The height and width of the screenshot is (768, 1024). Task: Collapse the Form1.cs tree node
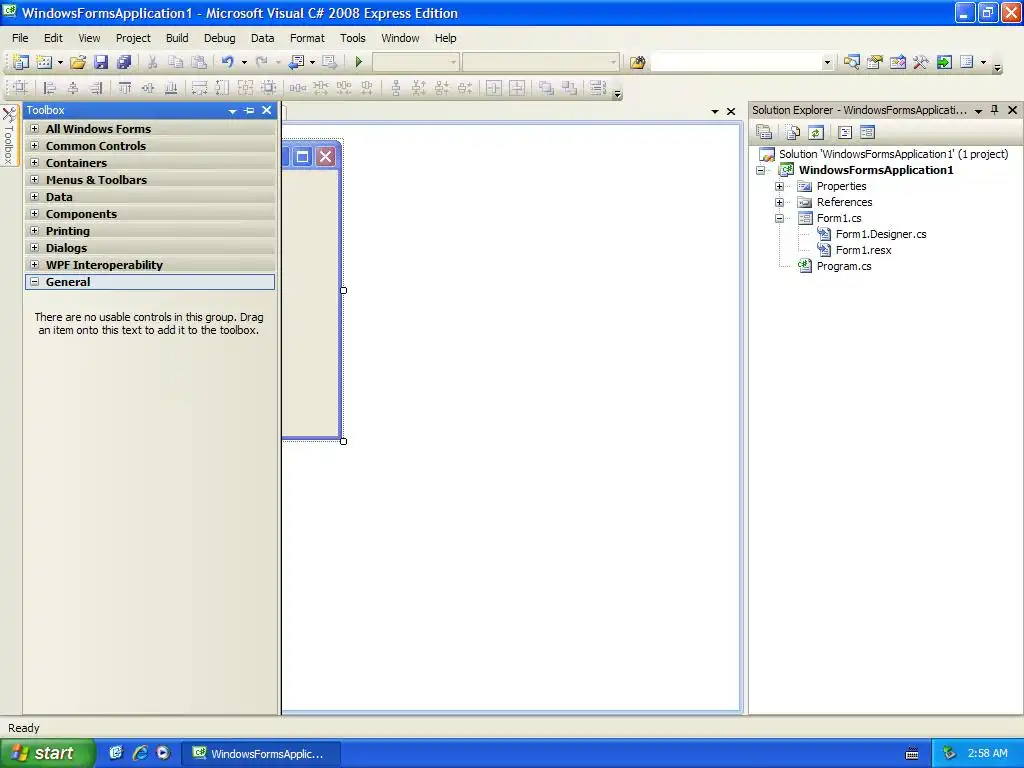(779, 218)
